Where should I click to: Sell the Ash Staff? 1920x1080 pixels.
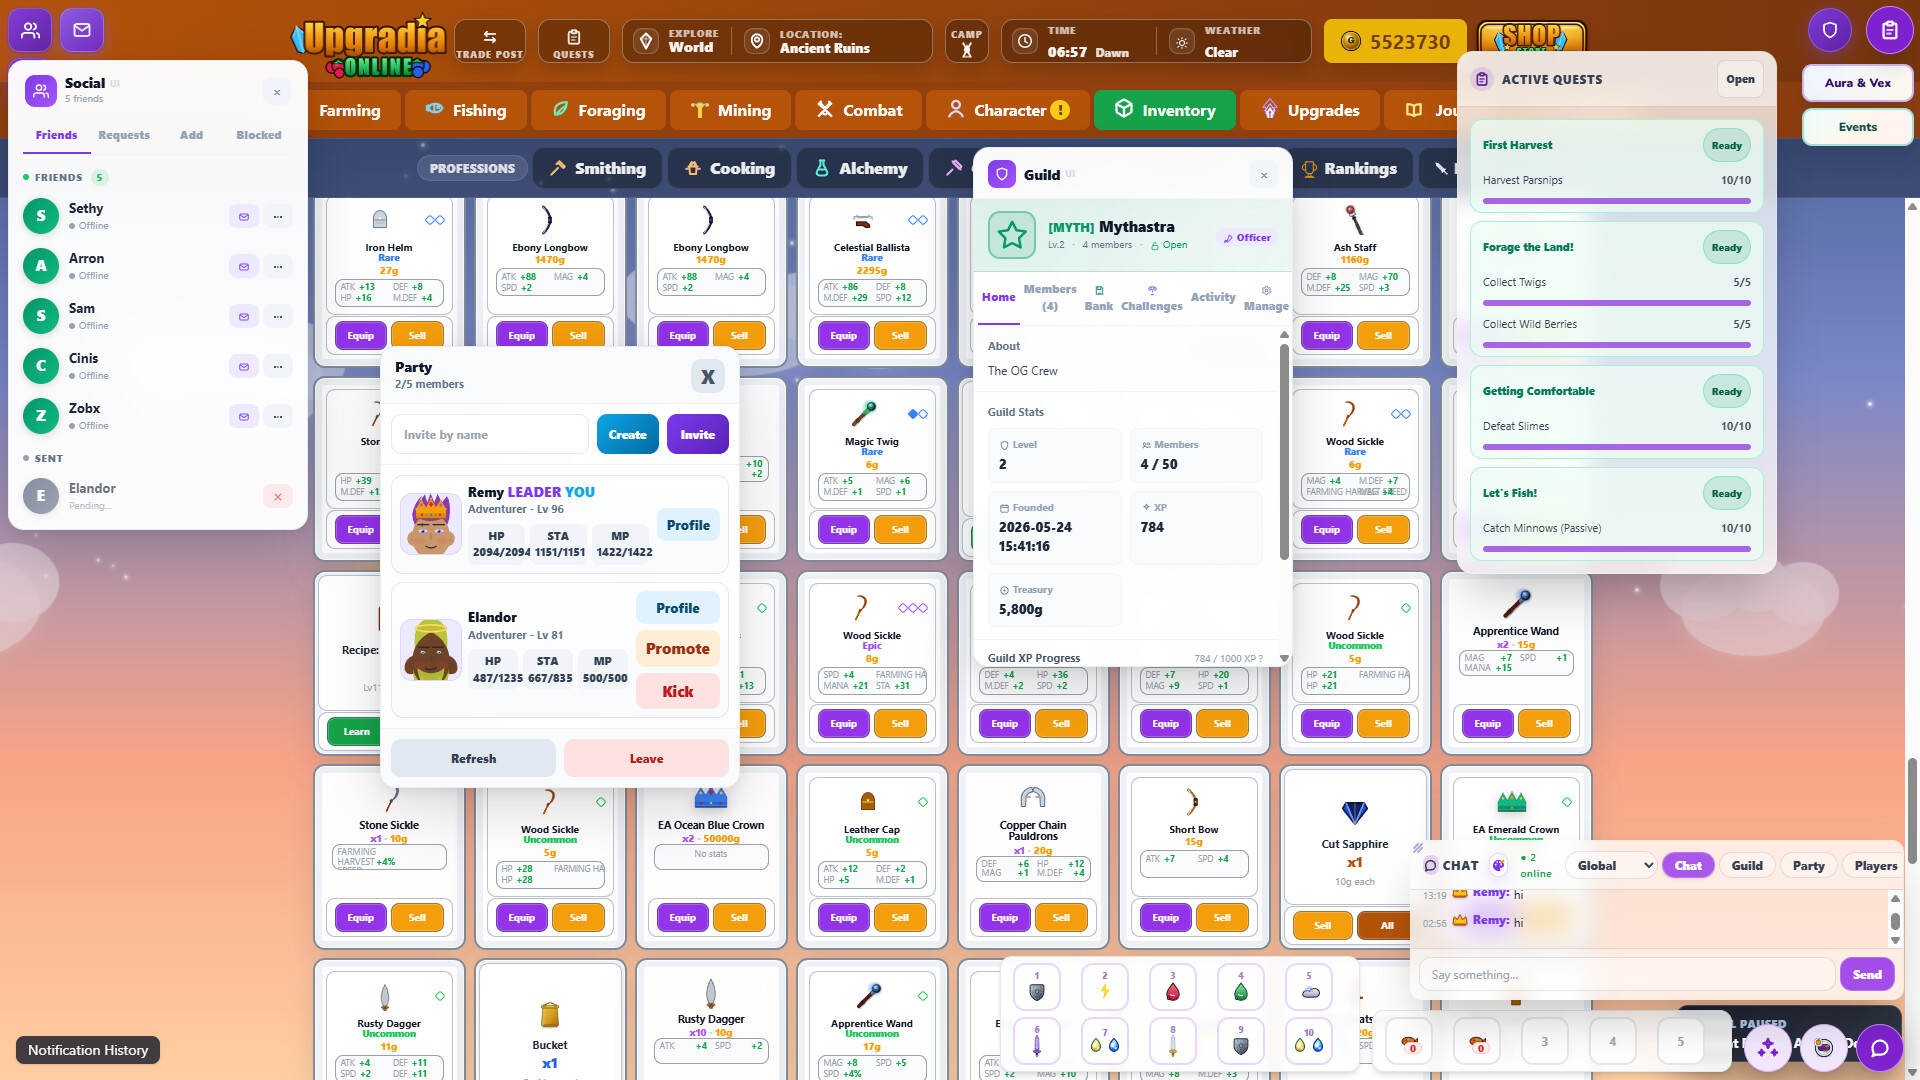tap(1383, 335)
